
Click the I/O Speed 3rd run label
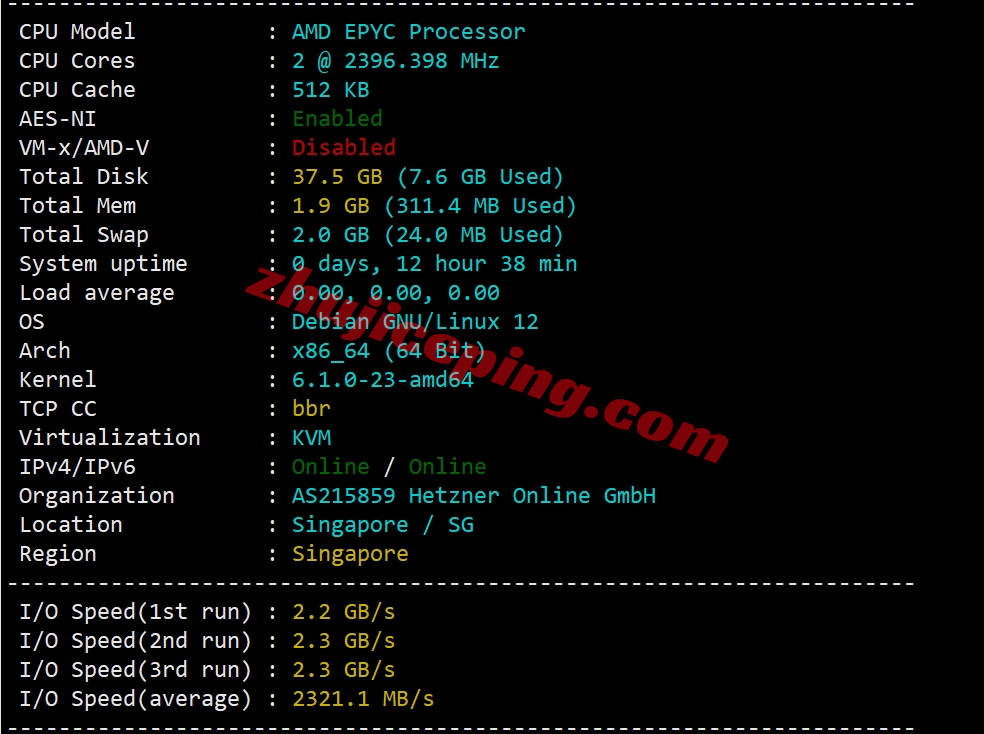coord(135,669)
